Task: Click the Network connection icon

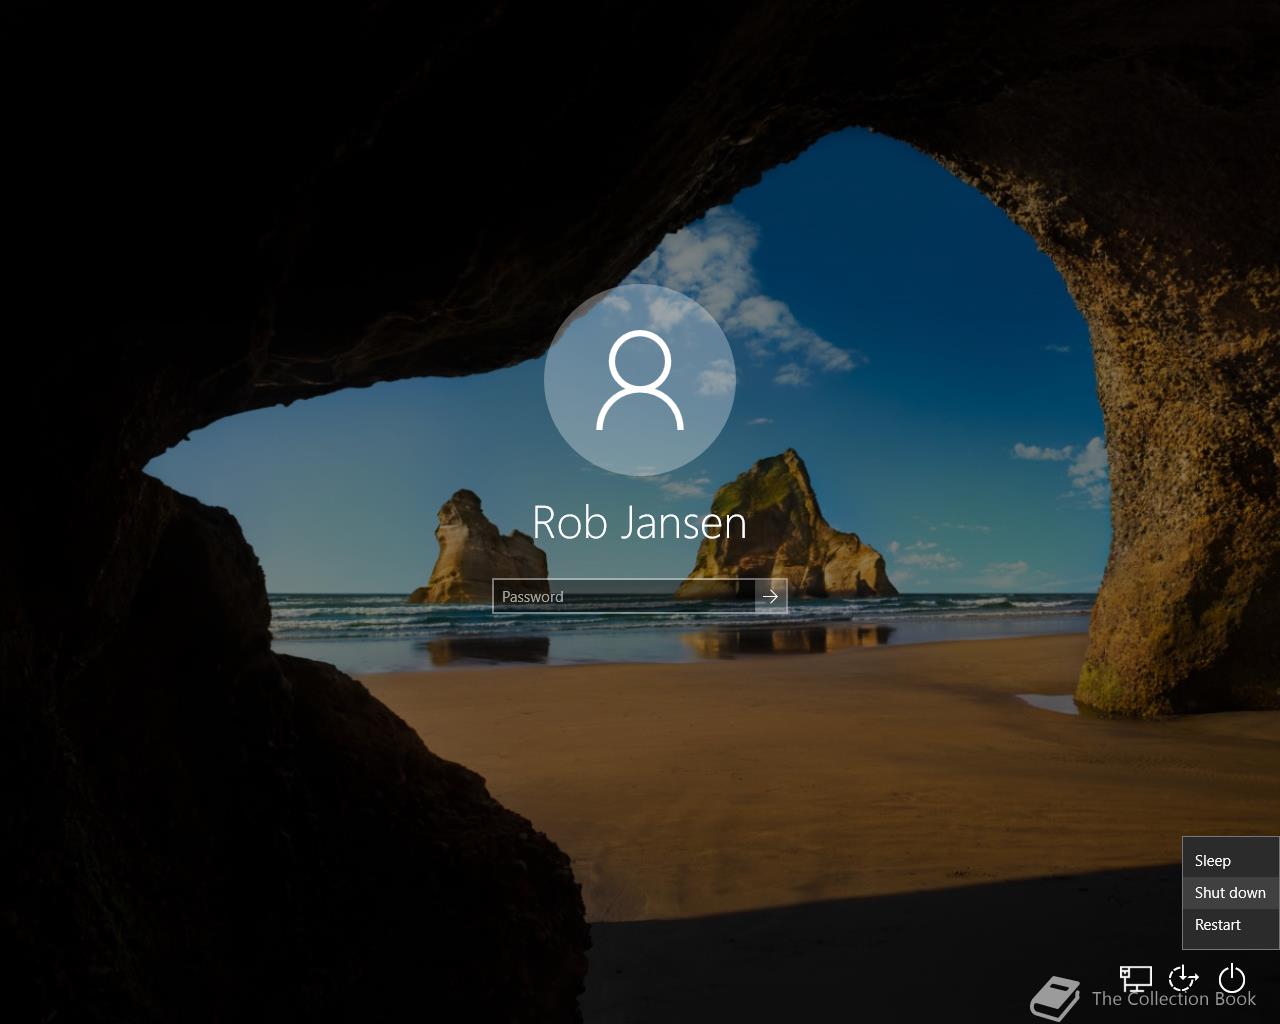Action: [x=1136, y=978]
